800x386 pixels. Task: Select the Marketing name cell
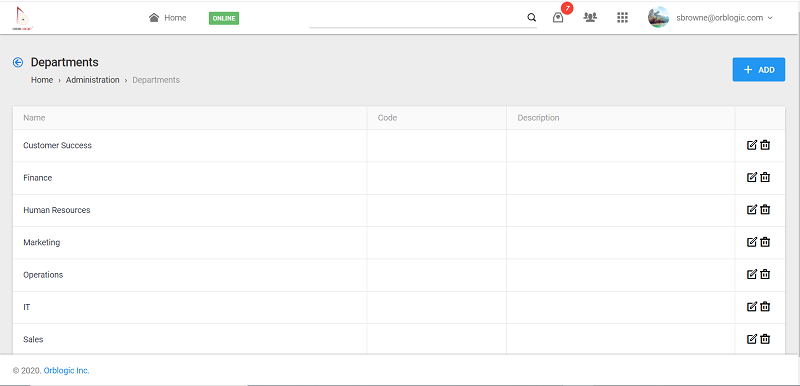pos(190,242)
